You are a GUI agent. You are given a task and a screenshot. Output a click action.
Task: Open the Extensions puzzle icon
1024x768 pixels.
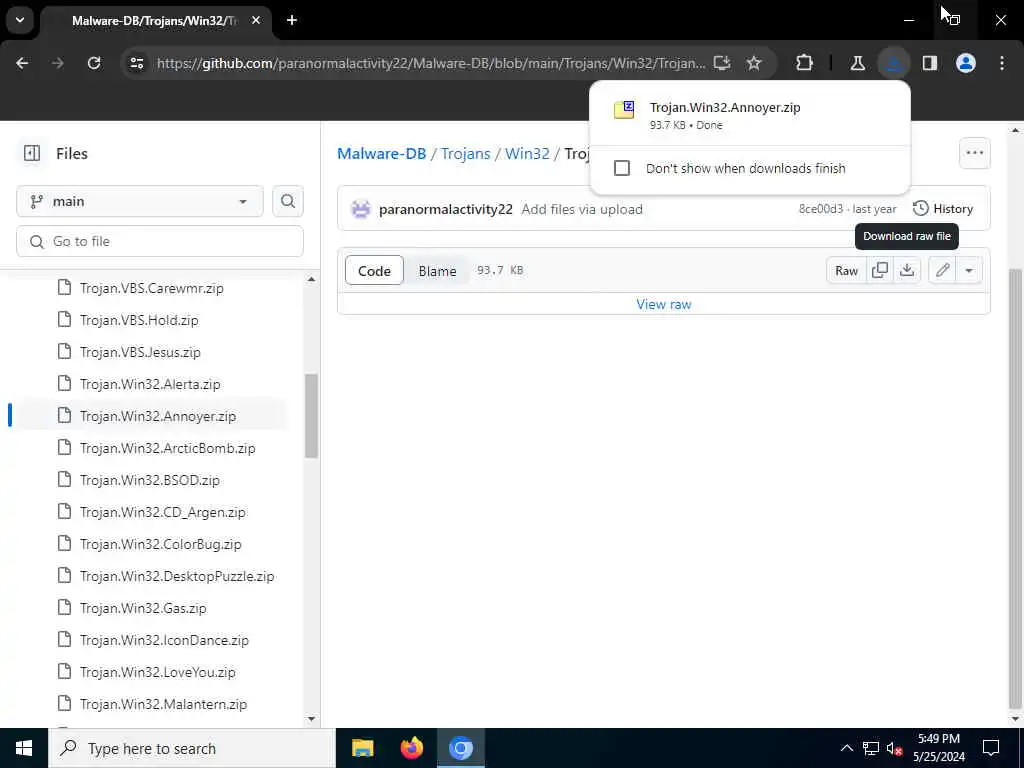click(x=805, y=63)
